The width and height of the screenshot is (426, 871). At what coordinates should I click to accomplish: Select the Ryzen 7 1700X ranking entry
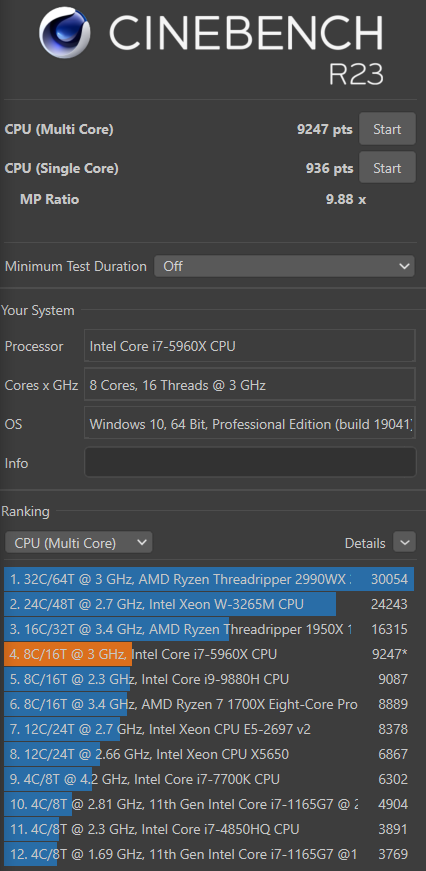(209, 704)
